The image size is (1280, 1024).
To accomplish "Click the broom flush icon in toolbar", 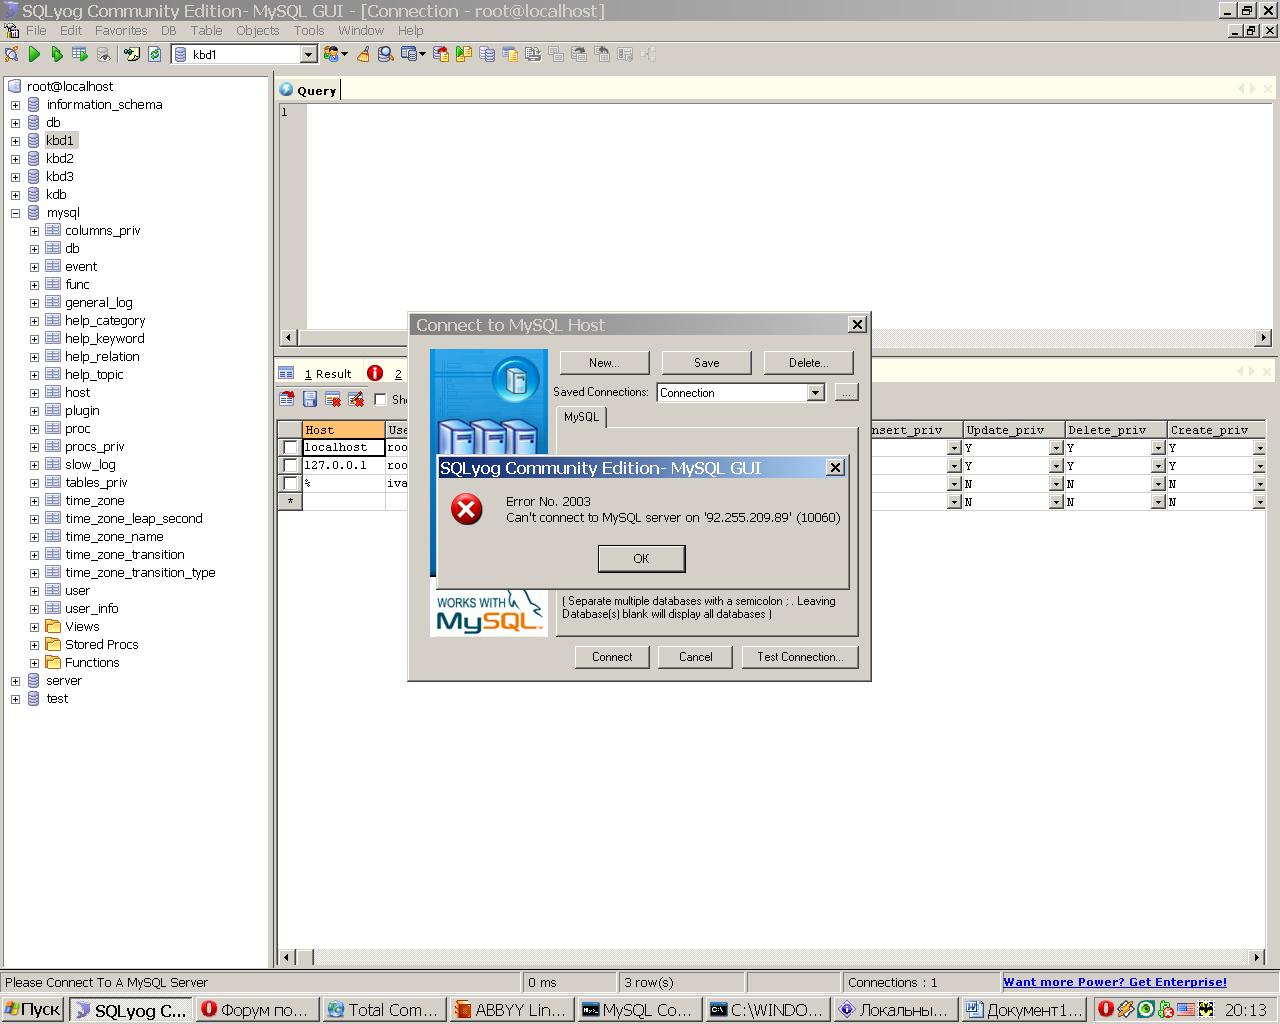I will tap(363, 54).
